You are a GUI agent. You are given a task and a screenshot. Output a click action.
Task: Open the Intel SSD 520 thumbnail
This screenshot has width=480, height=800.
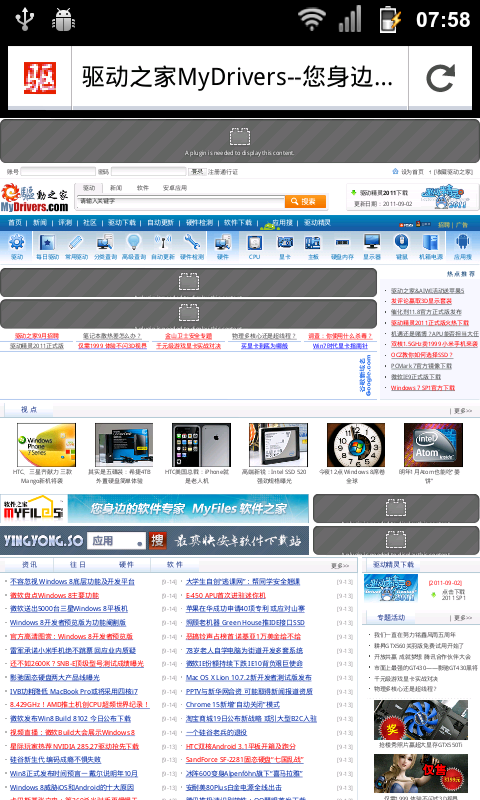coord(279,444)
